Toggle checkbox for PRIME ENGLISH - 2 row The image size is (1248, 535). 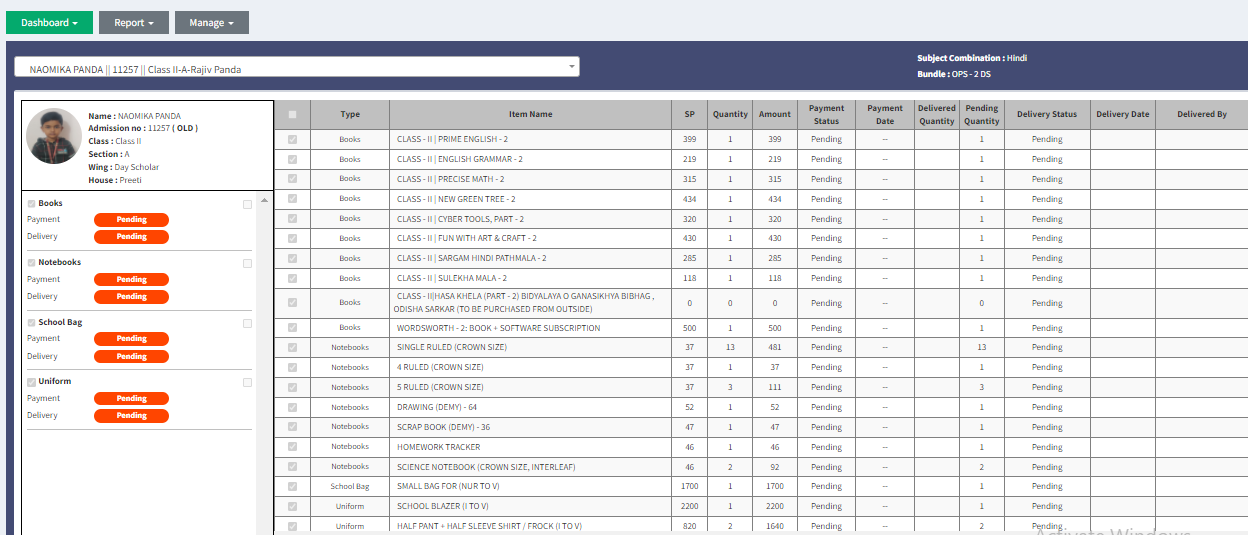[x=292, y=139]
